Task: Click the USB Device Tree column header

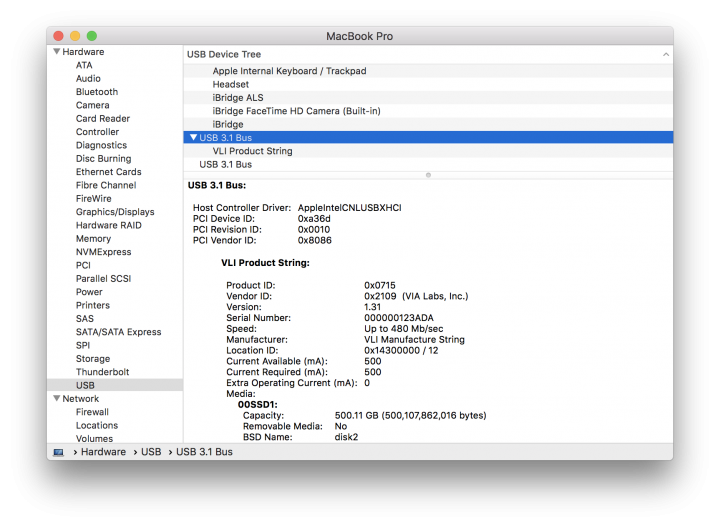Action: [x=428, y=54]
